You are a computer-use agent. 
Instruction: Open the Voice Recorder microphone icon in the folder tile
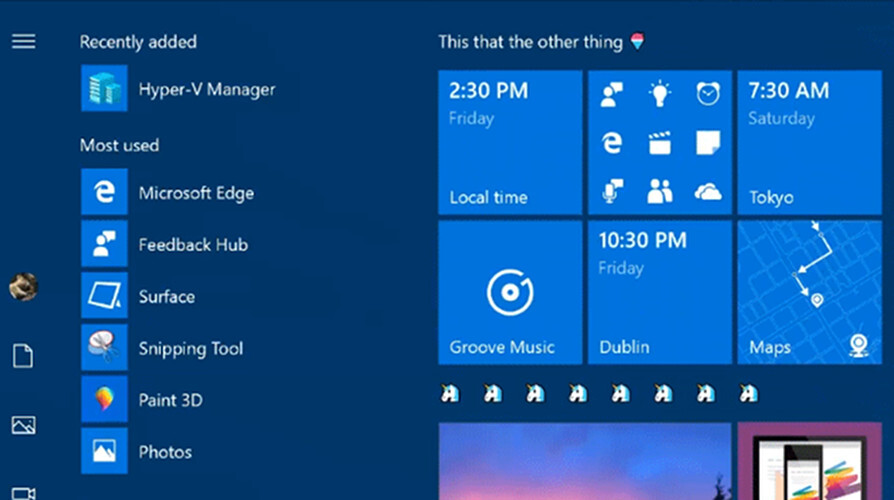tap(612, 191)
